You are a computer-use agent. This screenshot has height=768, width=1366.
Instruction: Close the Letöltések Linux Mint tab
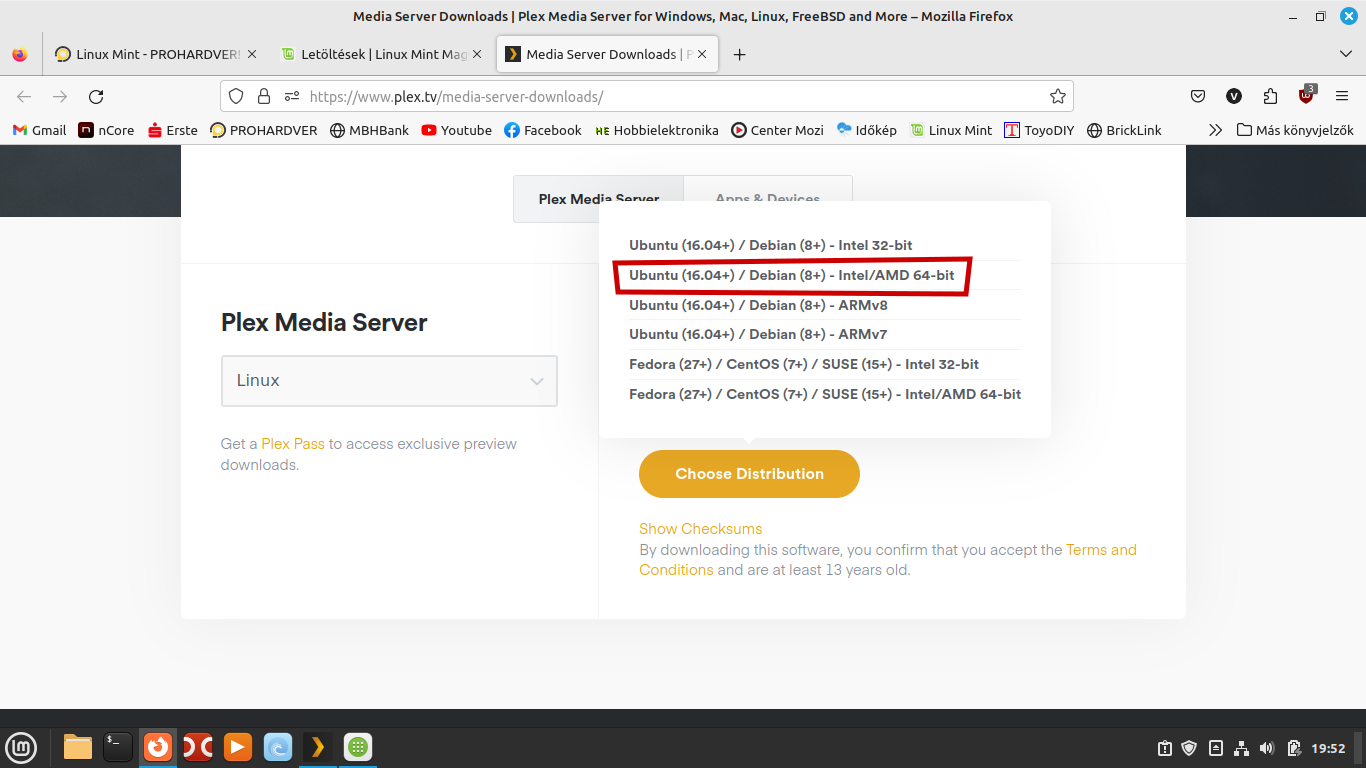tap(477, 55)
